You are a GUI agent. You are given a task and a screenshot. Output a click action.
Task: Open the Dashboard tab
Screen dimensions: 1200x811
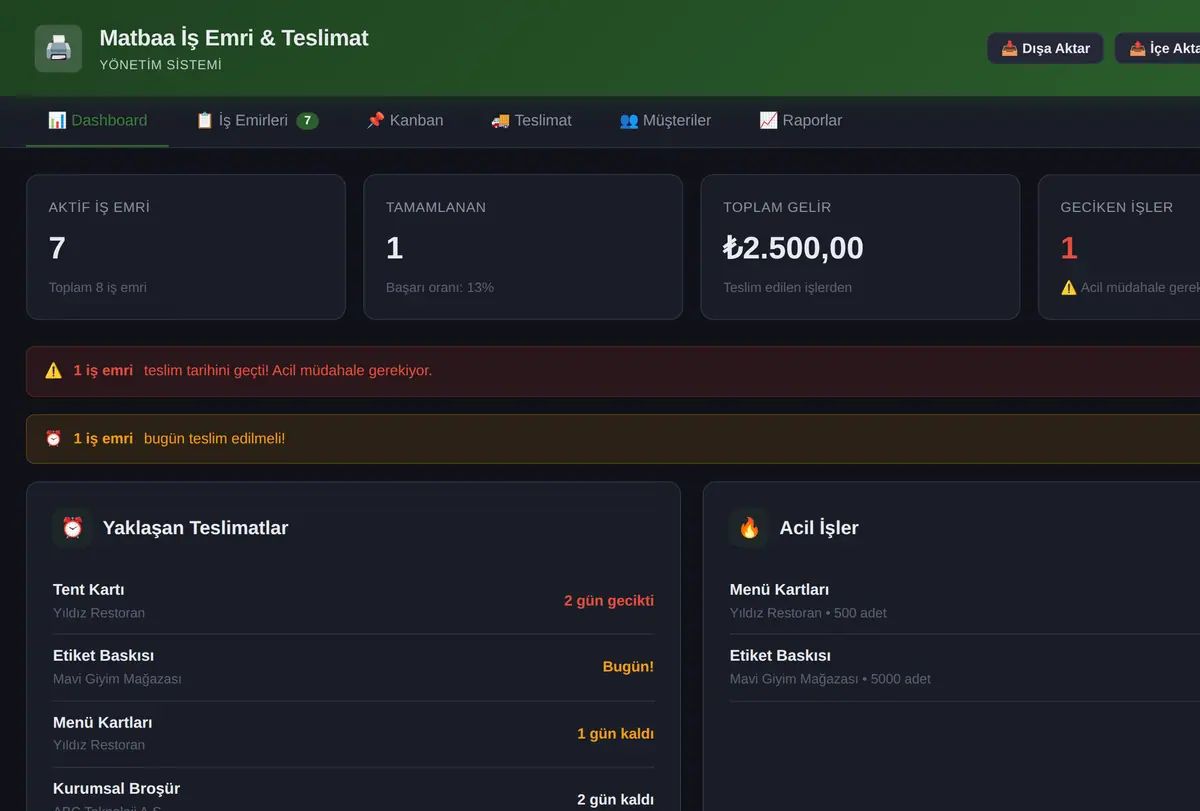coord(97,121)
